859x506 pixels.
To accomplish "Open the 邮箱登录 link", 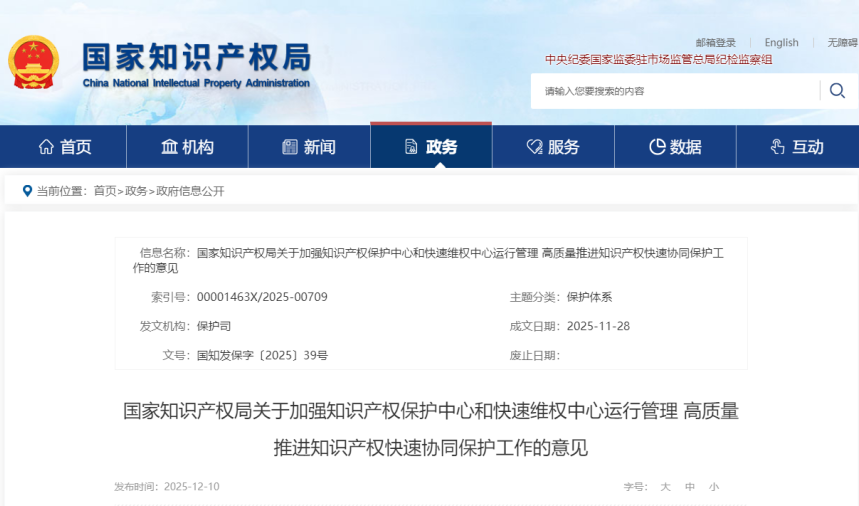I will 715,43.
